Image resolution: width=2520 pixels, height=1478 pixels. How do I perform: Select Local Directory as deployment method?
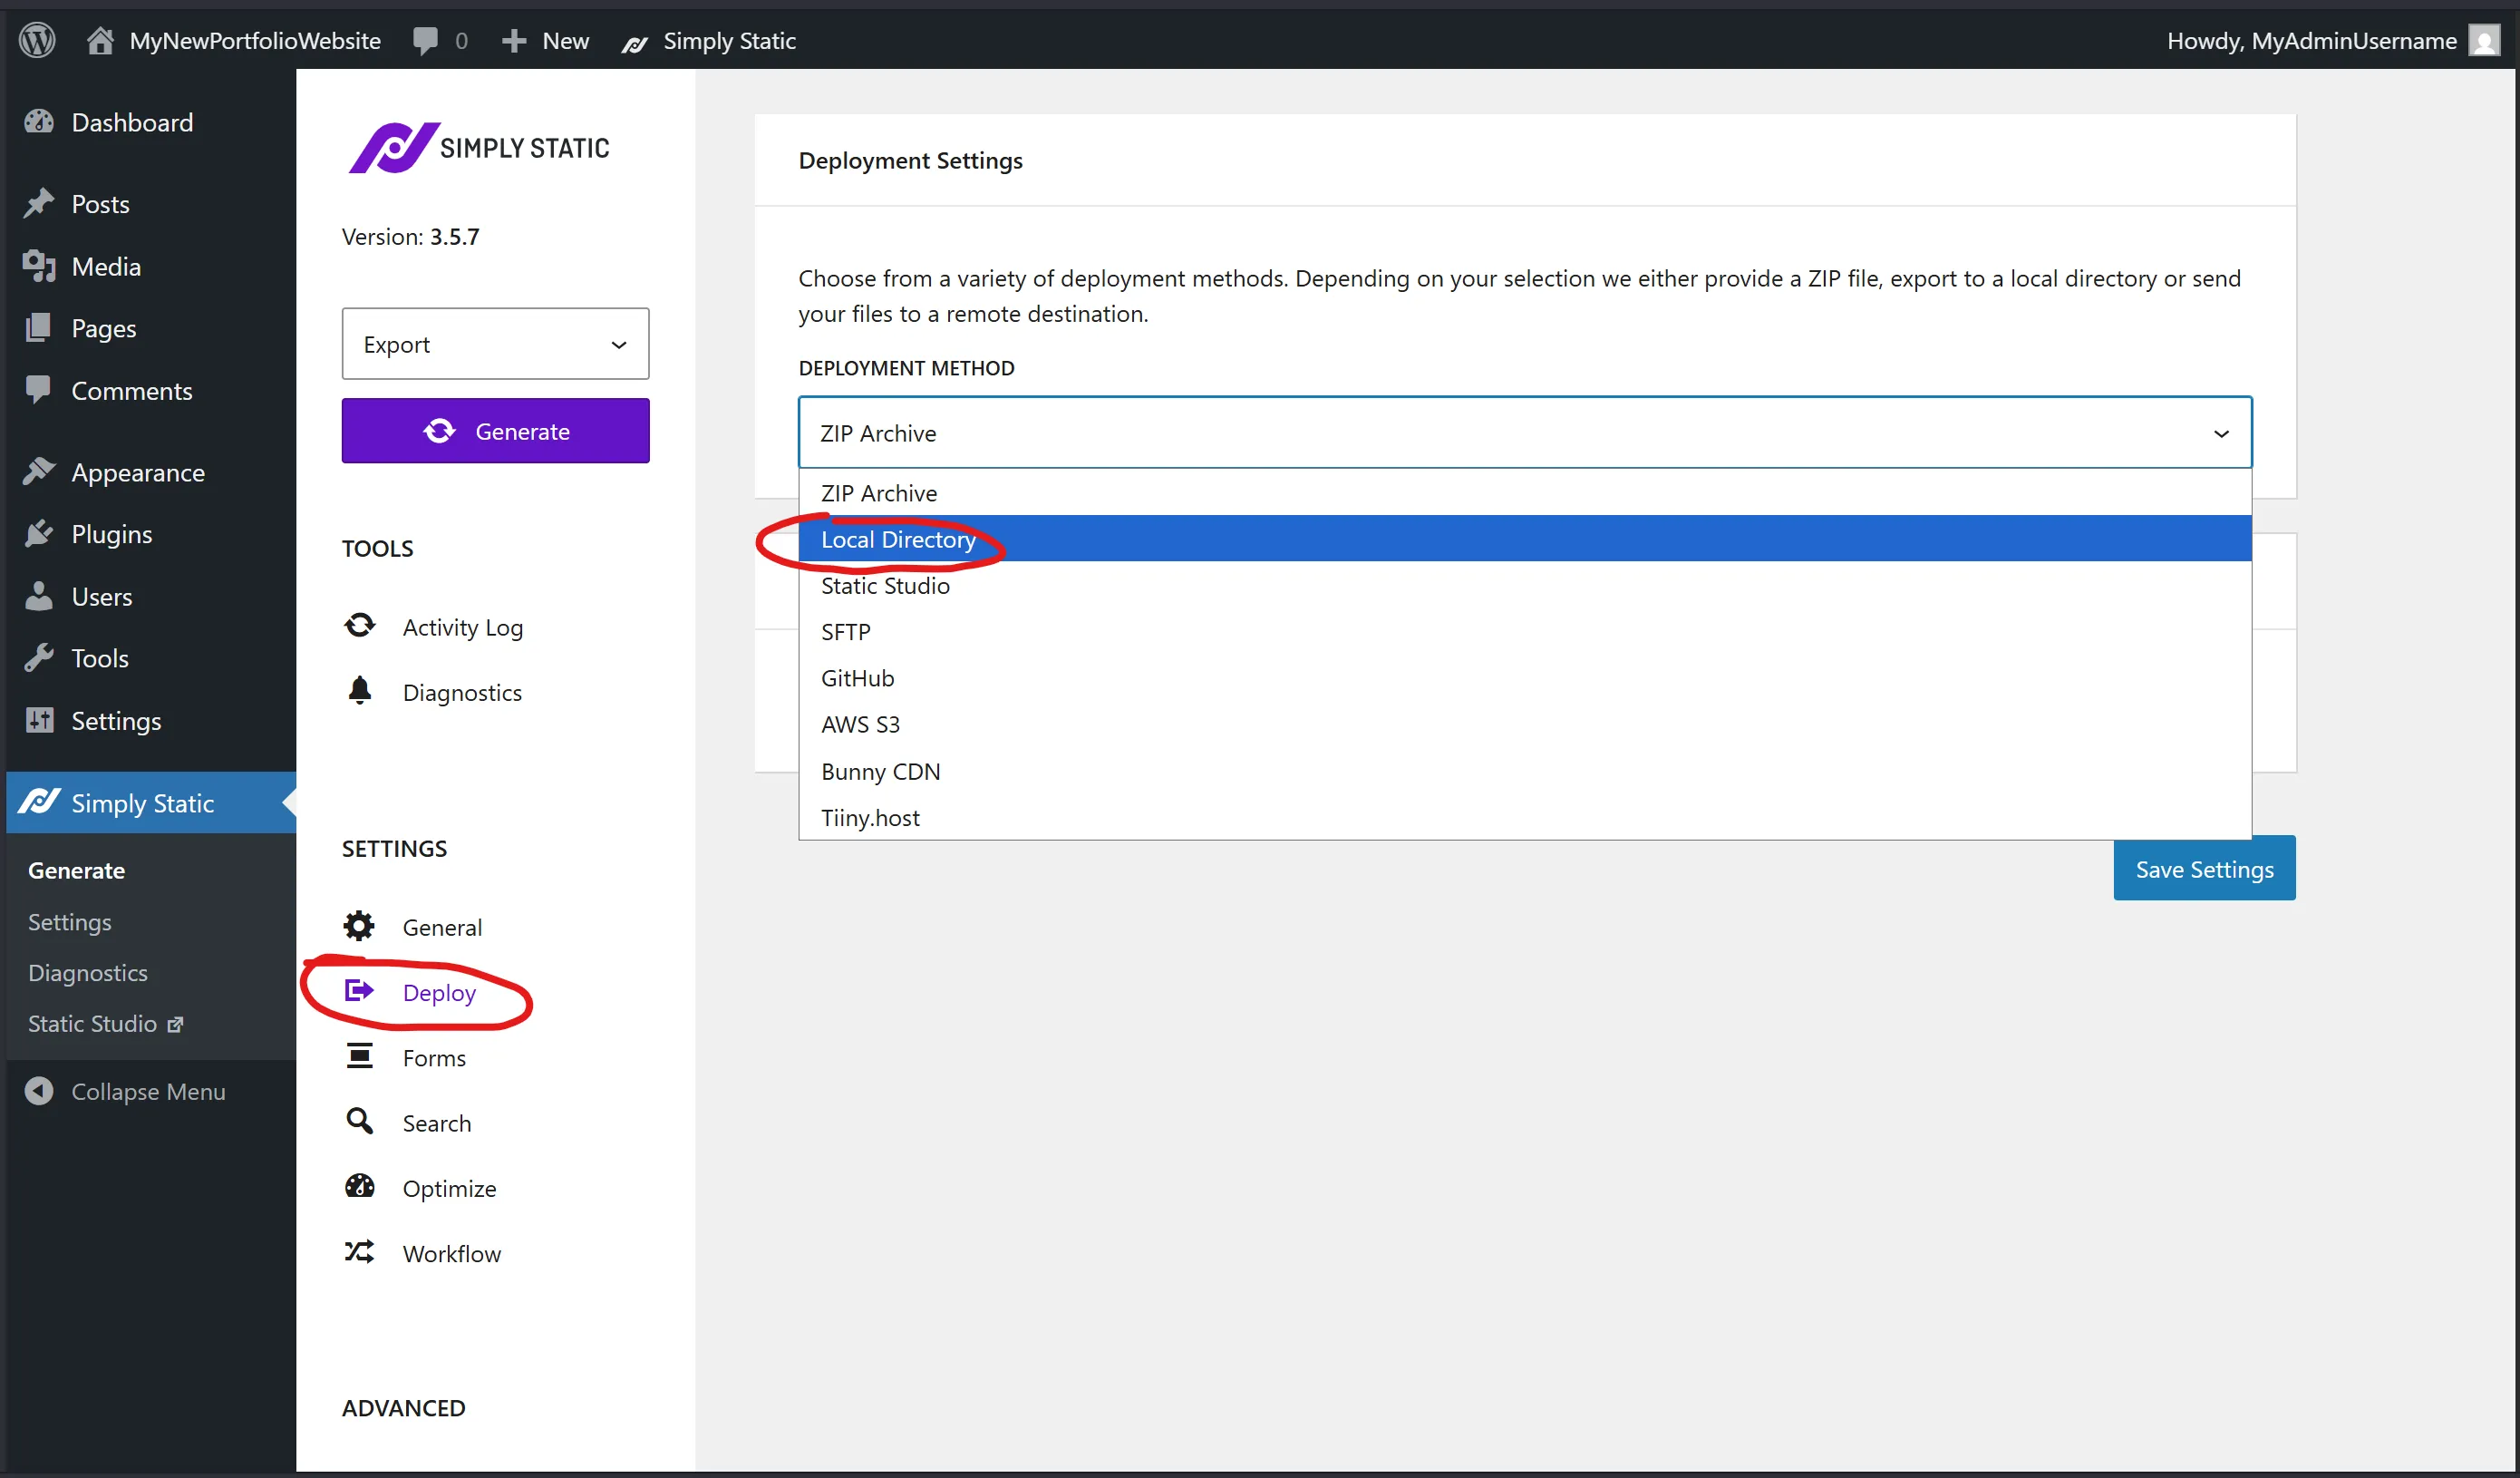coord(897,539)
